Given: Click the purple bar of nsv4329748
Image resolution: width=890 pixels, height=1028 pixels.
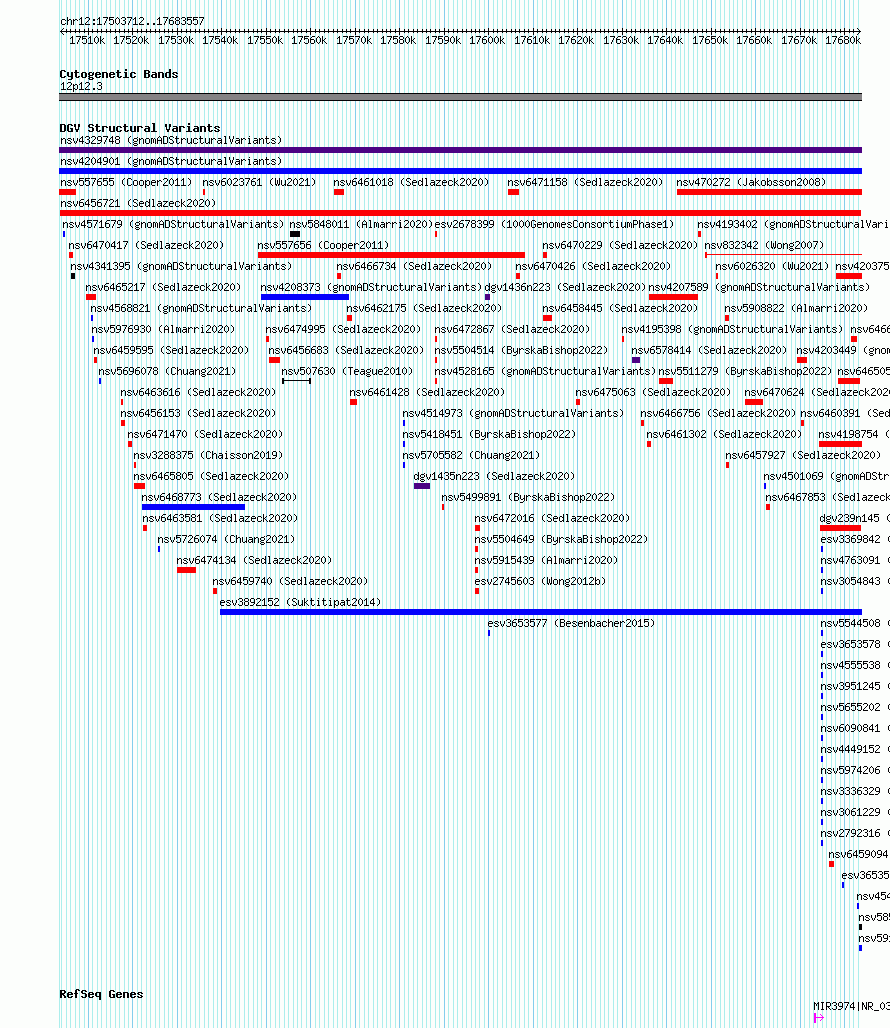Looking at the screenshot, I should [x=460, y=150].
